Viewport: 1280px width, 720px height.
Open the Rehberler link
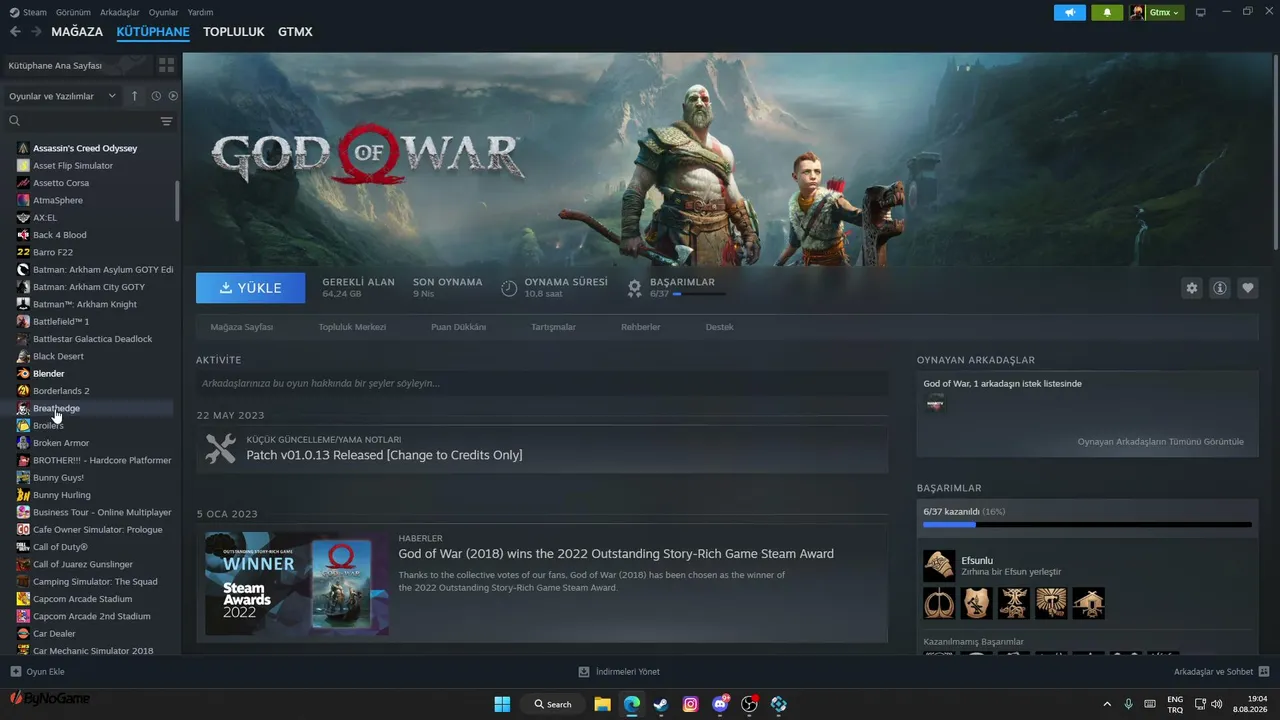point(641,327)
